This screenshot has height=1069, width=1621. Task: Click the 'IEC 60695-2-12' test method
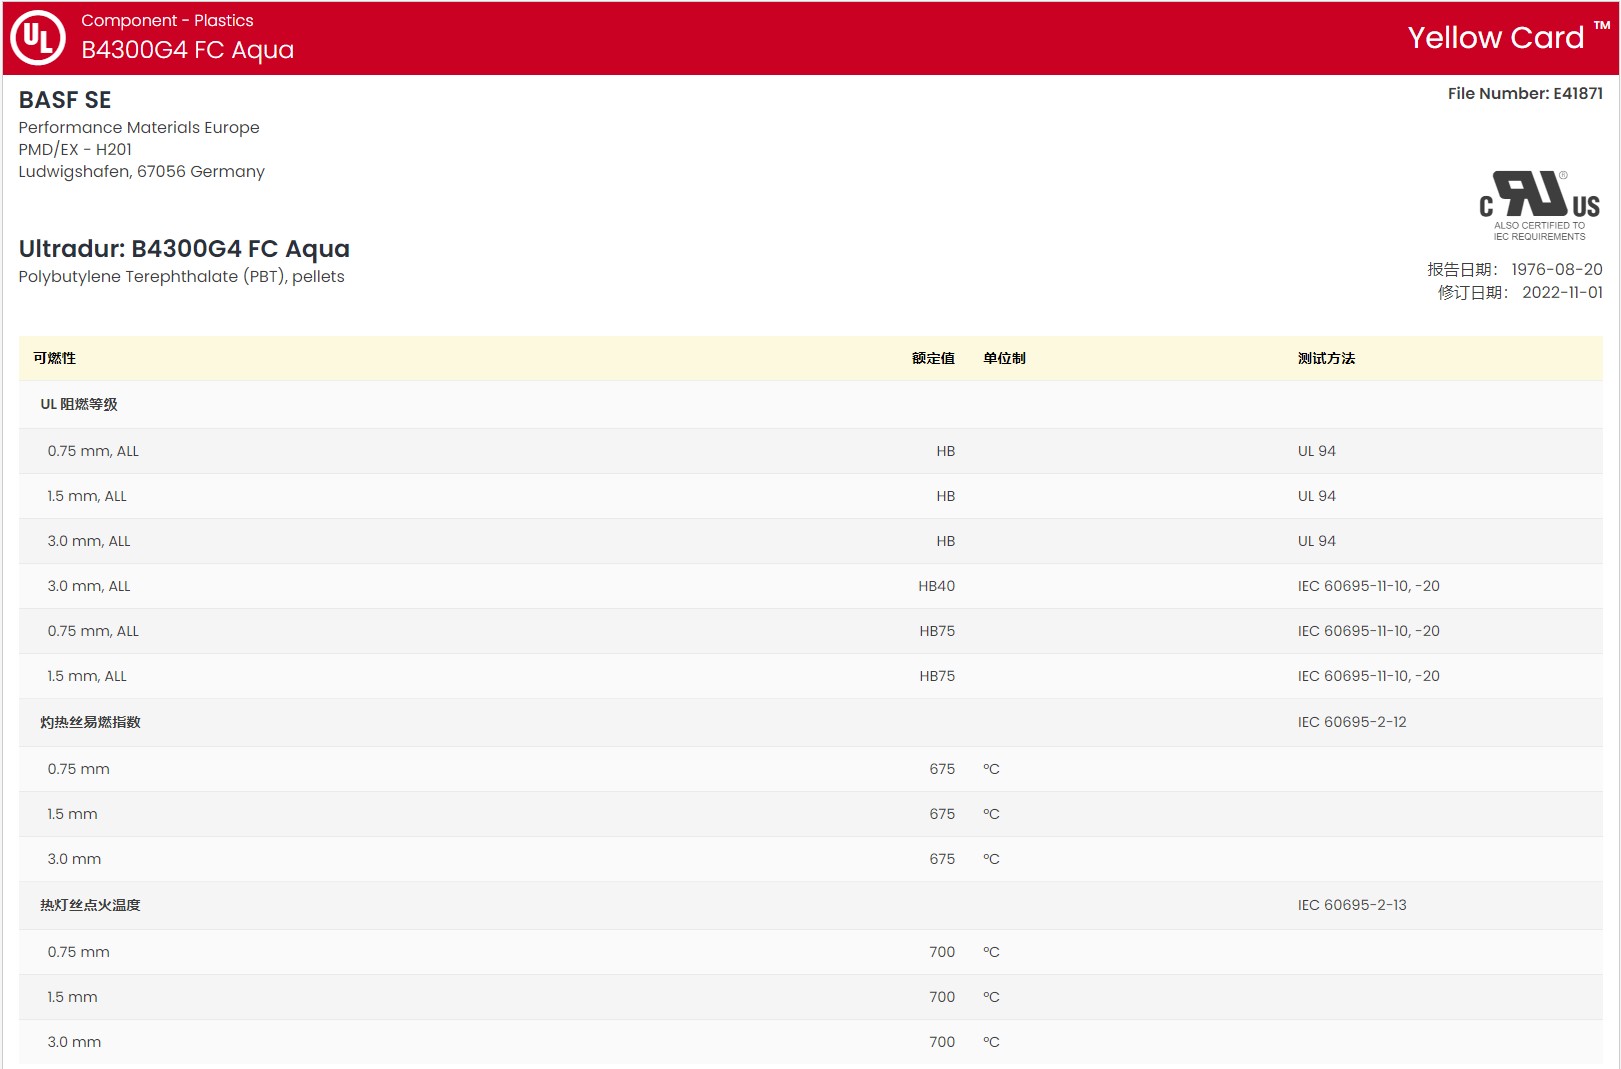pos(1352,722)
